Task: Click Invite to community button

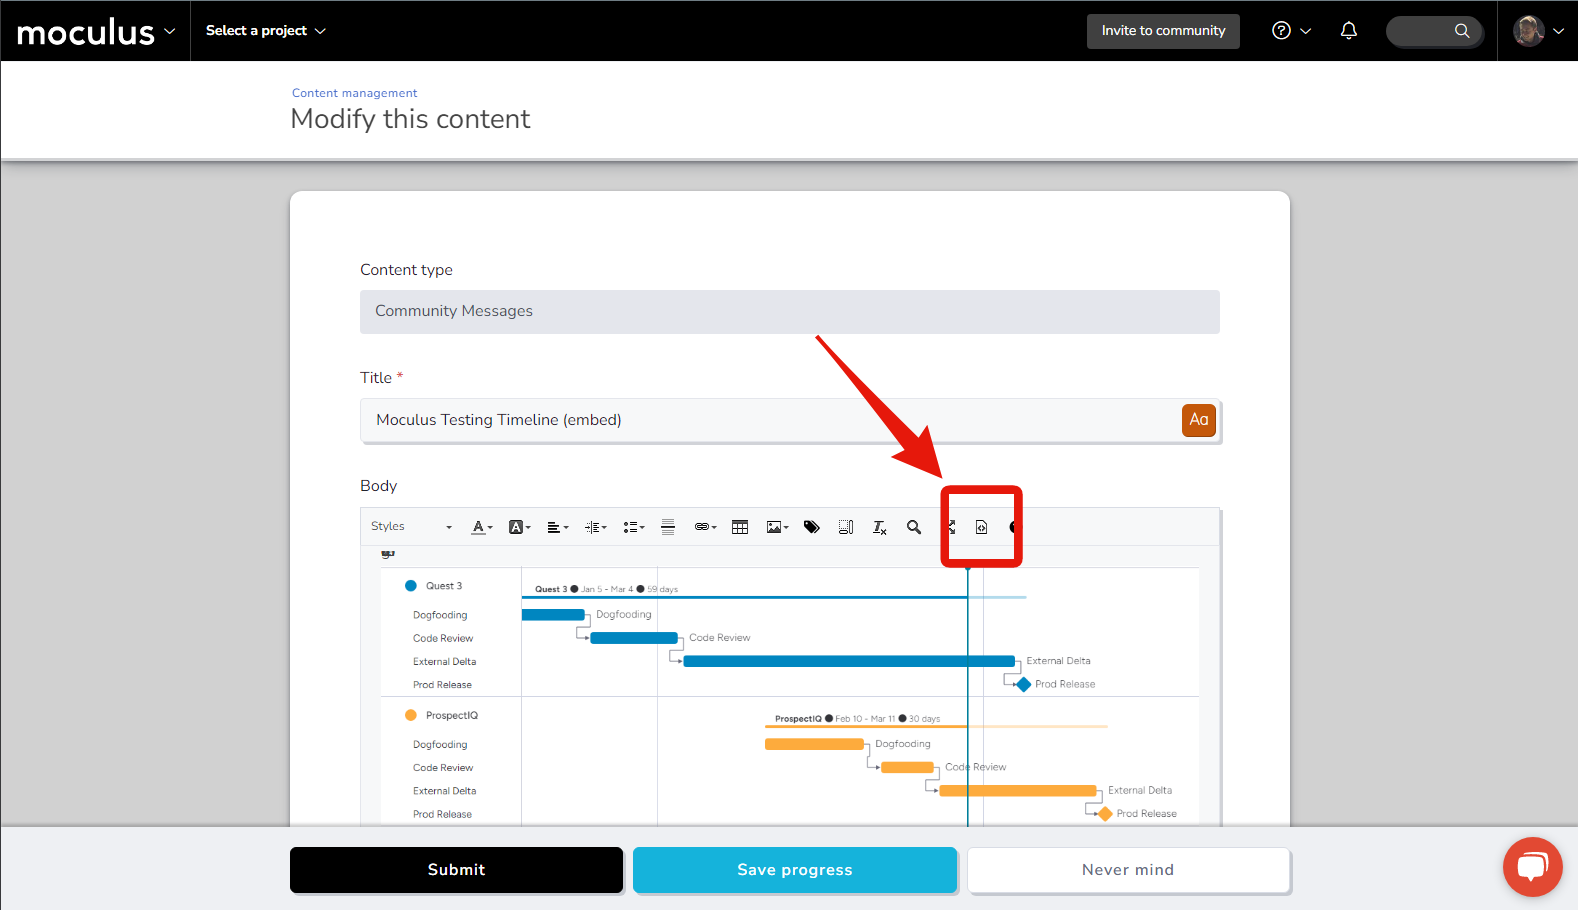Action: click(1163, 31)
